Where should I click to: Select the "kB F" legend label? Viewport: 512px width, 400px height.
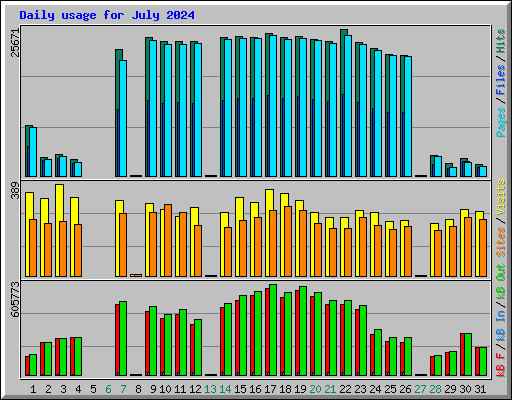tap(500, 365)
